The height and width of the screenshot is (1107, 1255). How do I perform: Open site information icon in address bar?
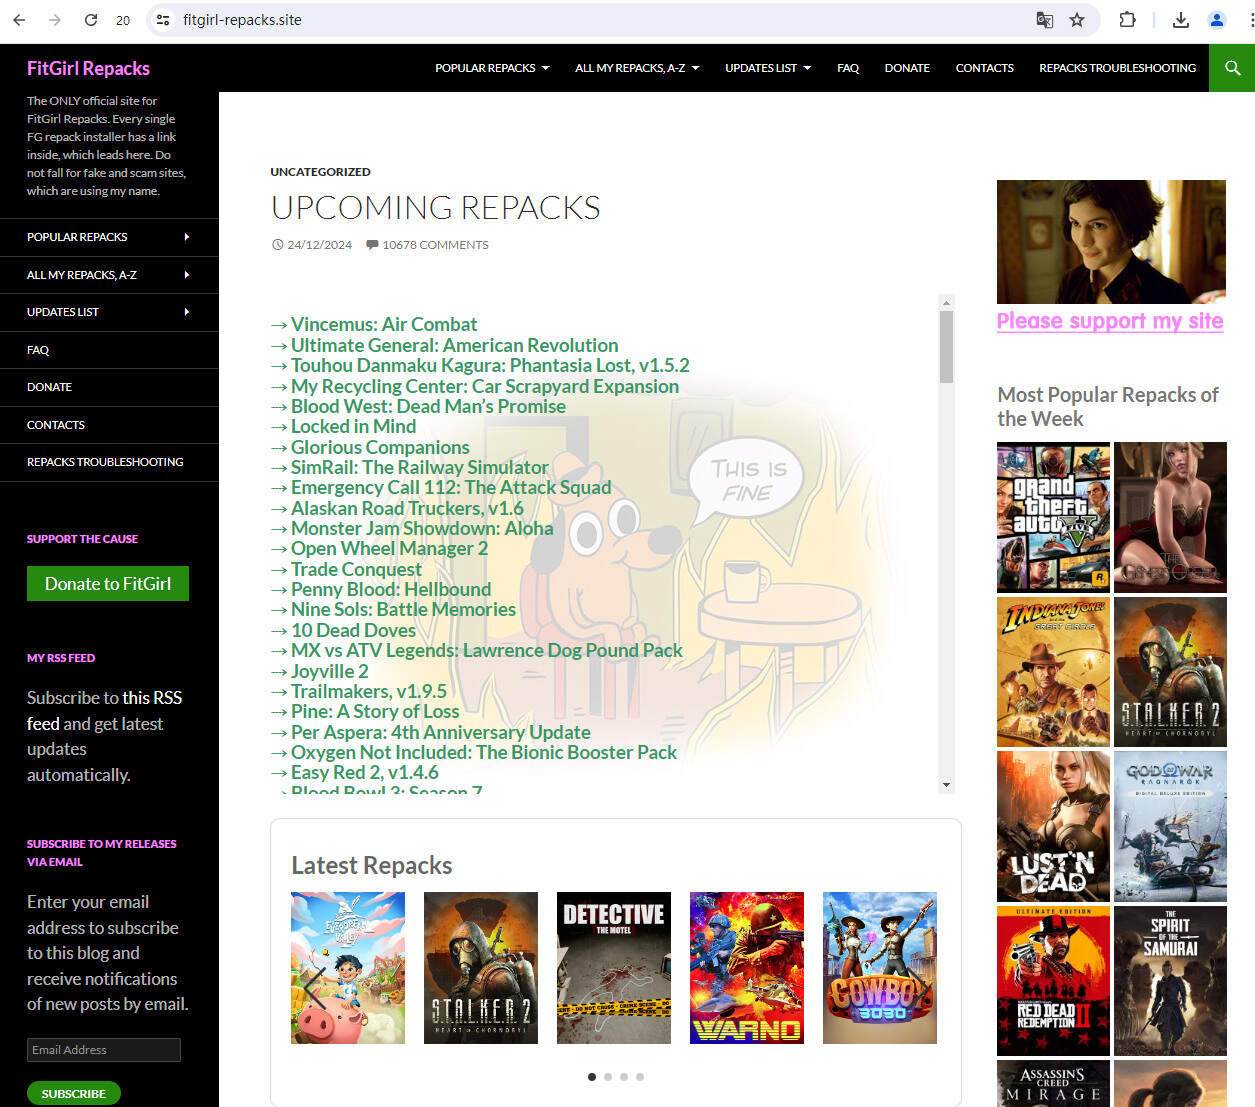pos(163,20)
